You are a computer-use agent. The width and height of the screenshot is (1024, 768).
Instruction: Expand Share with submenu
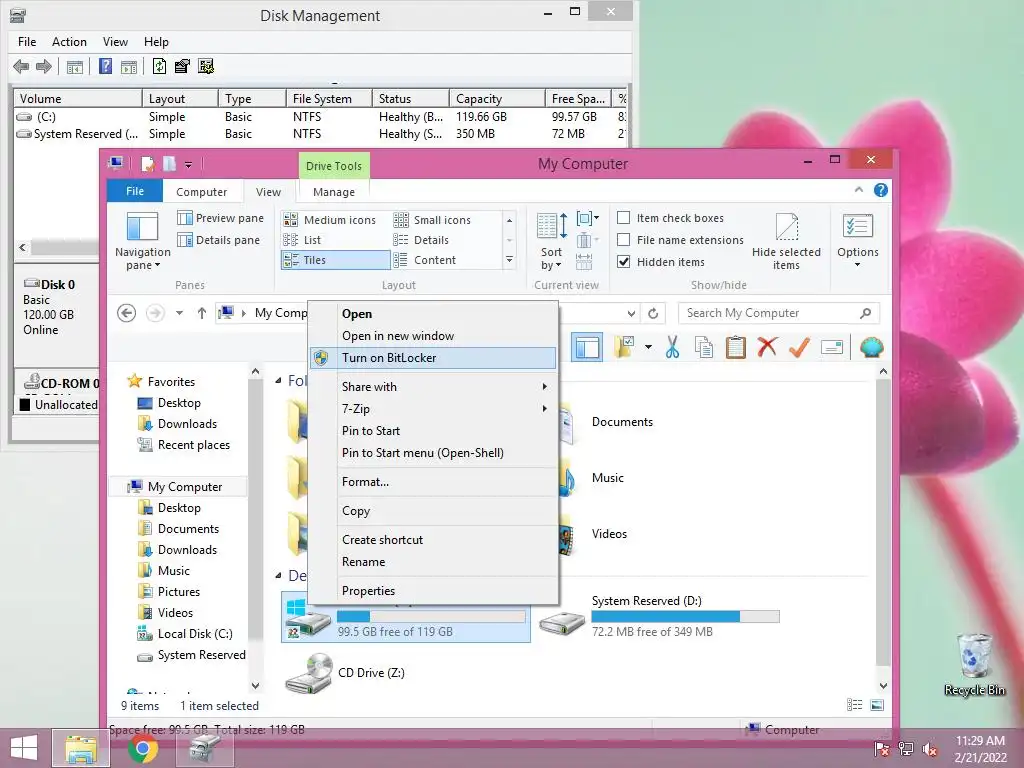(x=434, y=387)
